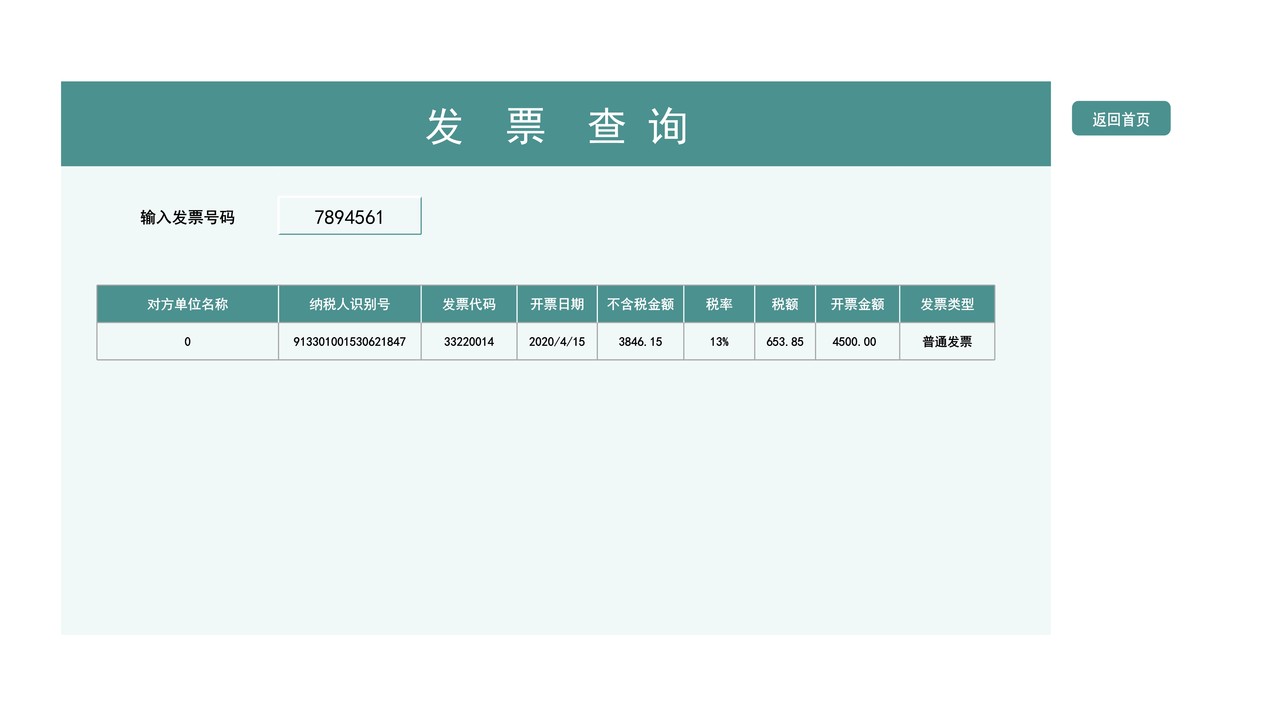Viewport: 1280px width, 716px height.
Task: Click the amount cell 3846.15
Action: pyautogui.click(x=640, y=341)
